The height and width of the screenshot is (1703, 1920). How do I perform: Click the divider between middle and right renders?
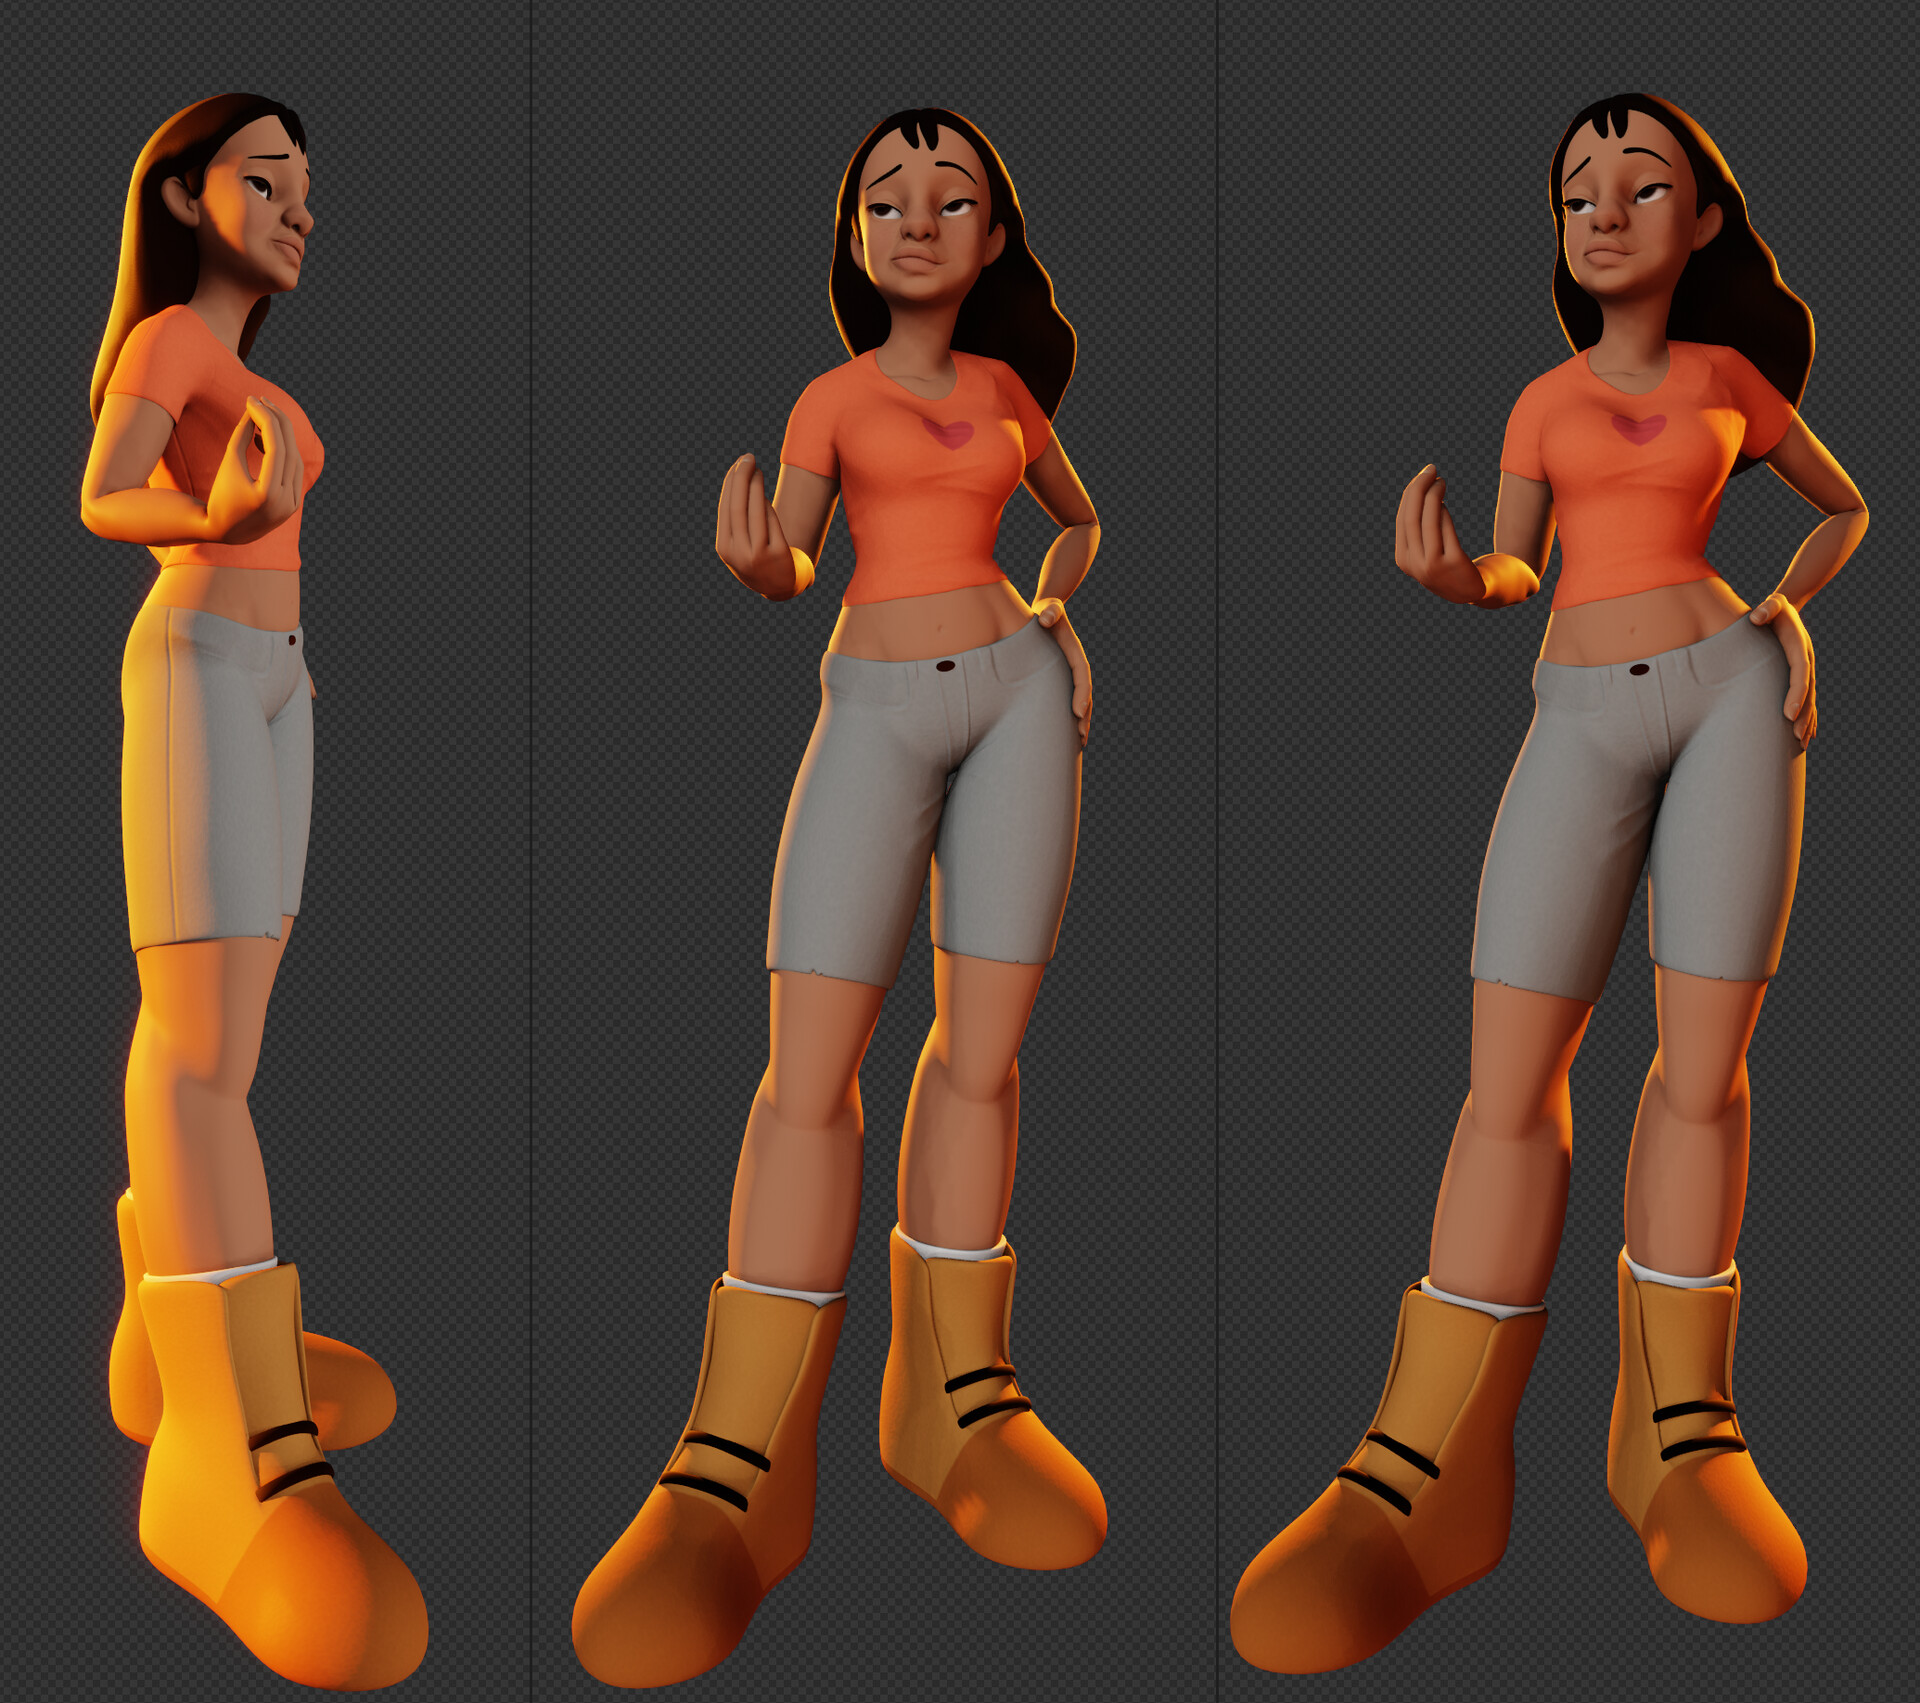click(1217, 850)
